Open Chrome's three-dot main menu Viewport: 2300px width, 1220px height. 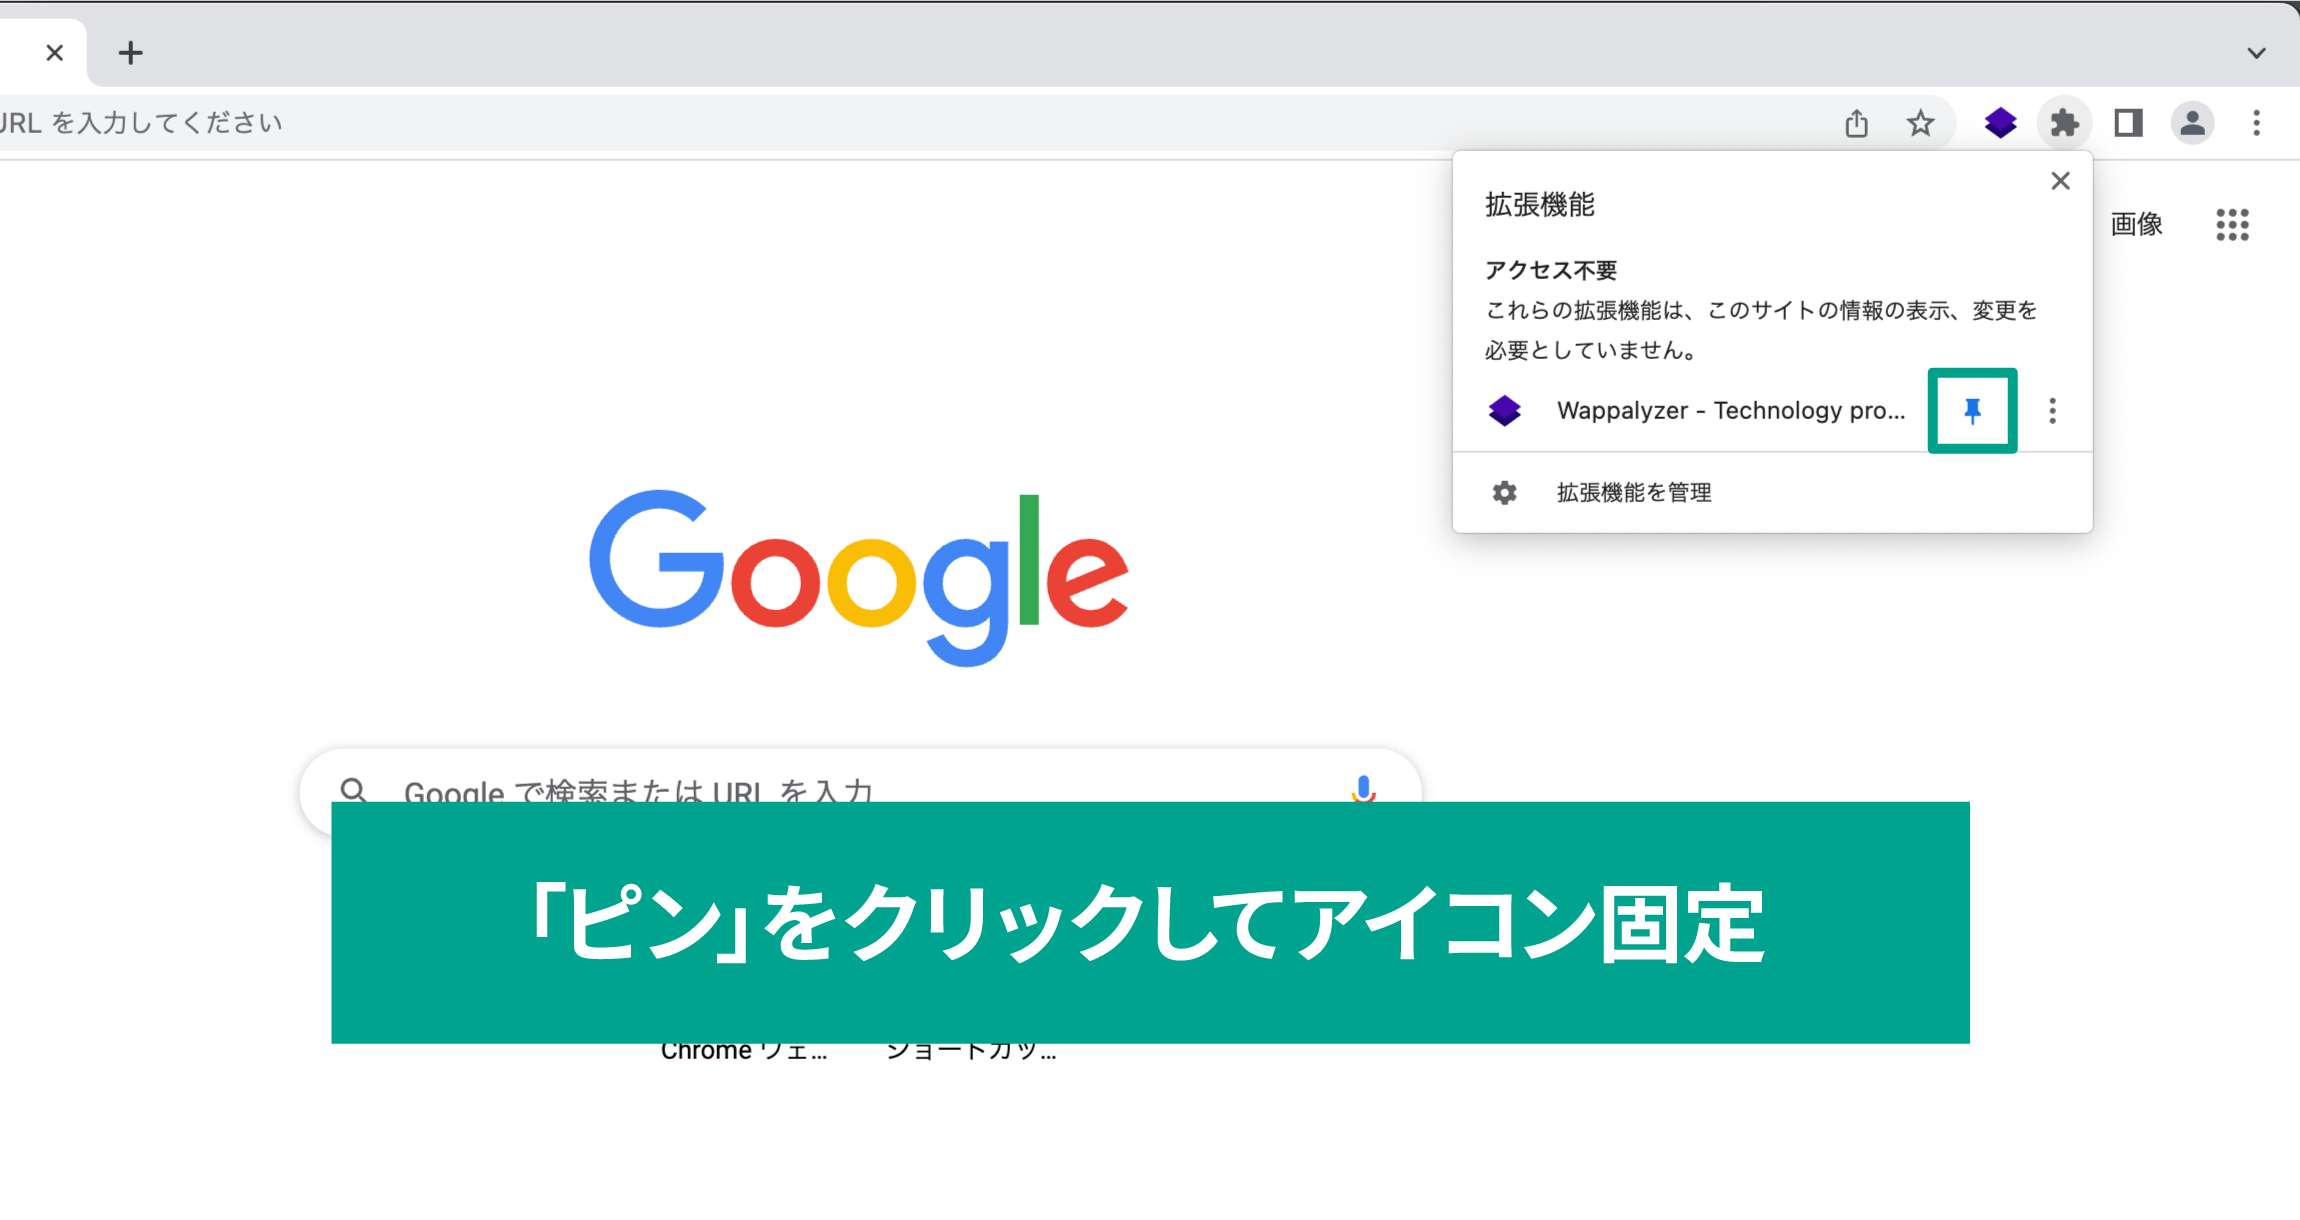tap(2256, 123)
